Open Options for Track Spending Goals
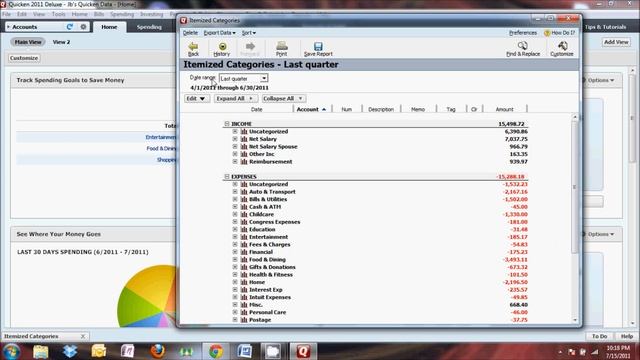The image size is (640, 360). tap(600, 80)
